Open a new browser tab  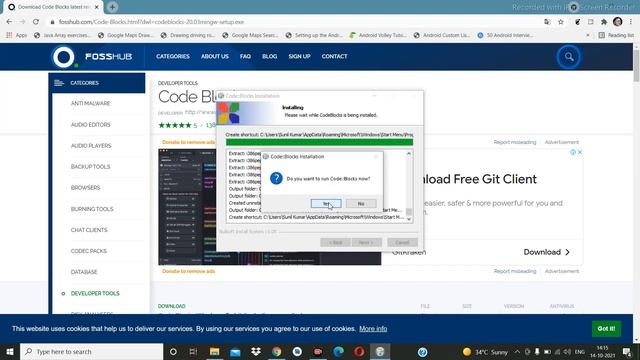click(x=112, y=7)
